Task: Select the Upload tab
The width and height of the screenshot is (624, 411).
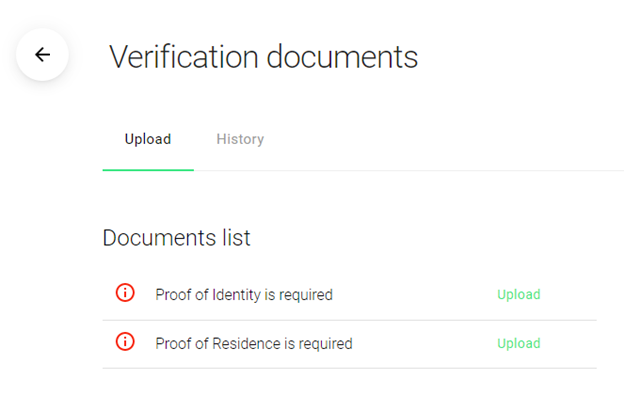Action: (148, 139)
